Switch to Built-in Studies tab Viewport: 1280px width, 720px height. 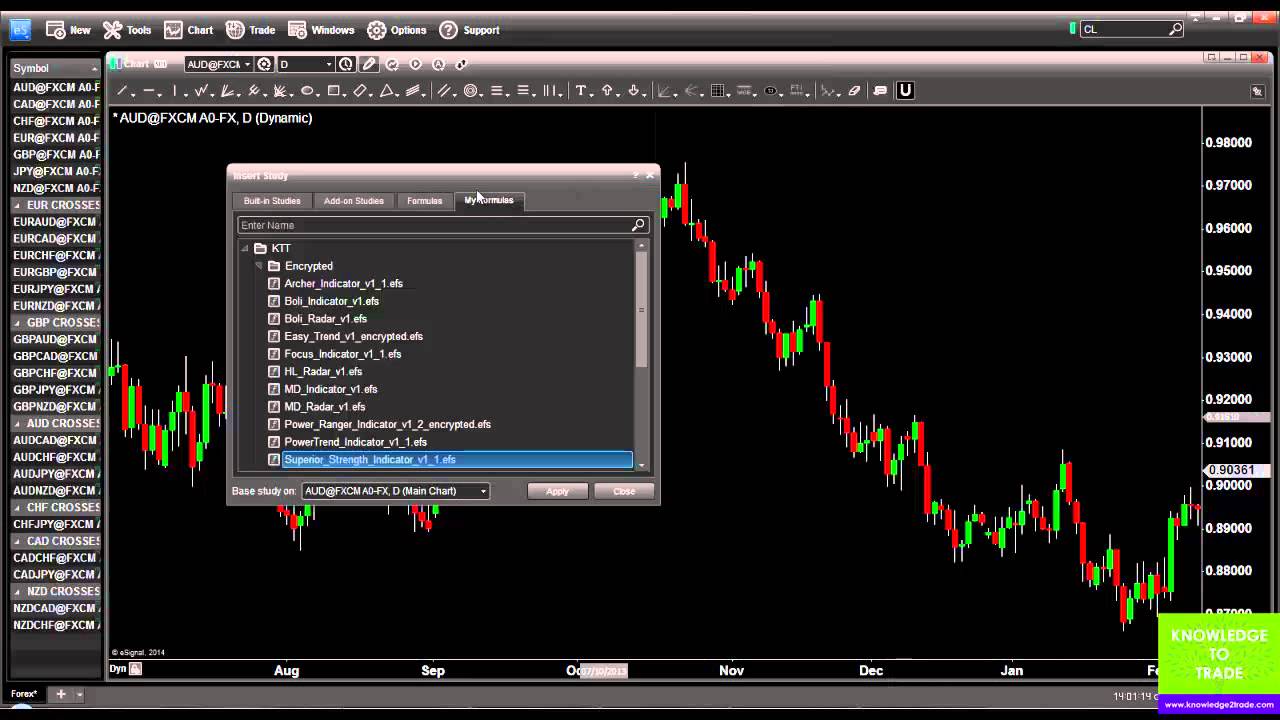(272, 201)
